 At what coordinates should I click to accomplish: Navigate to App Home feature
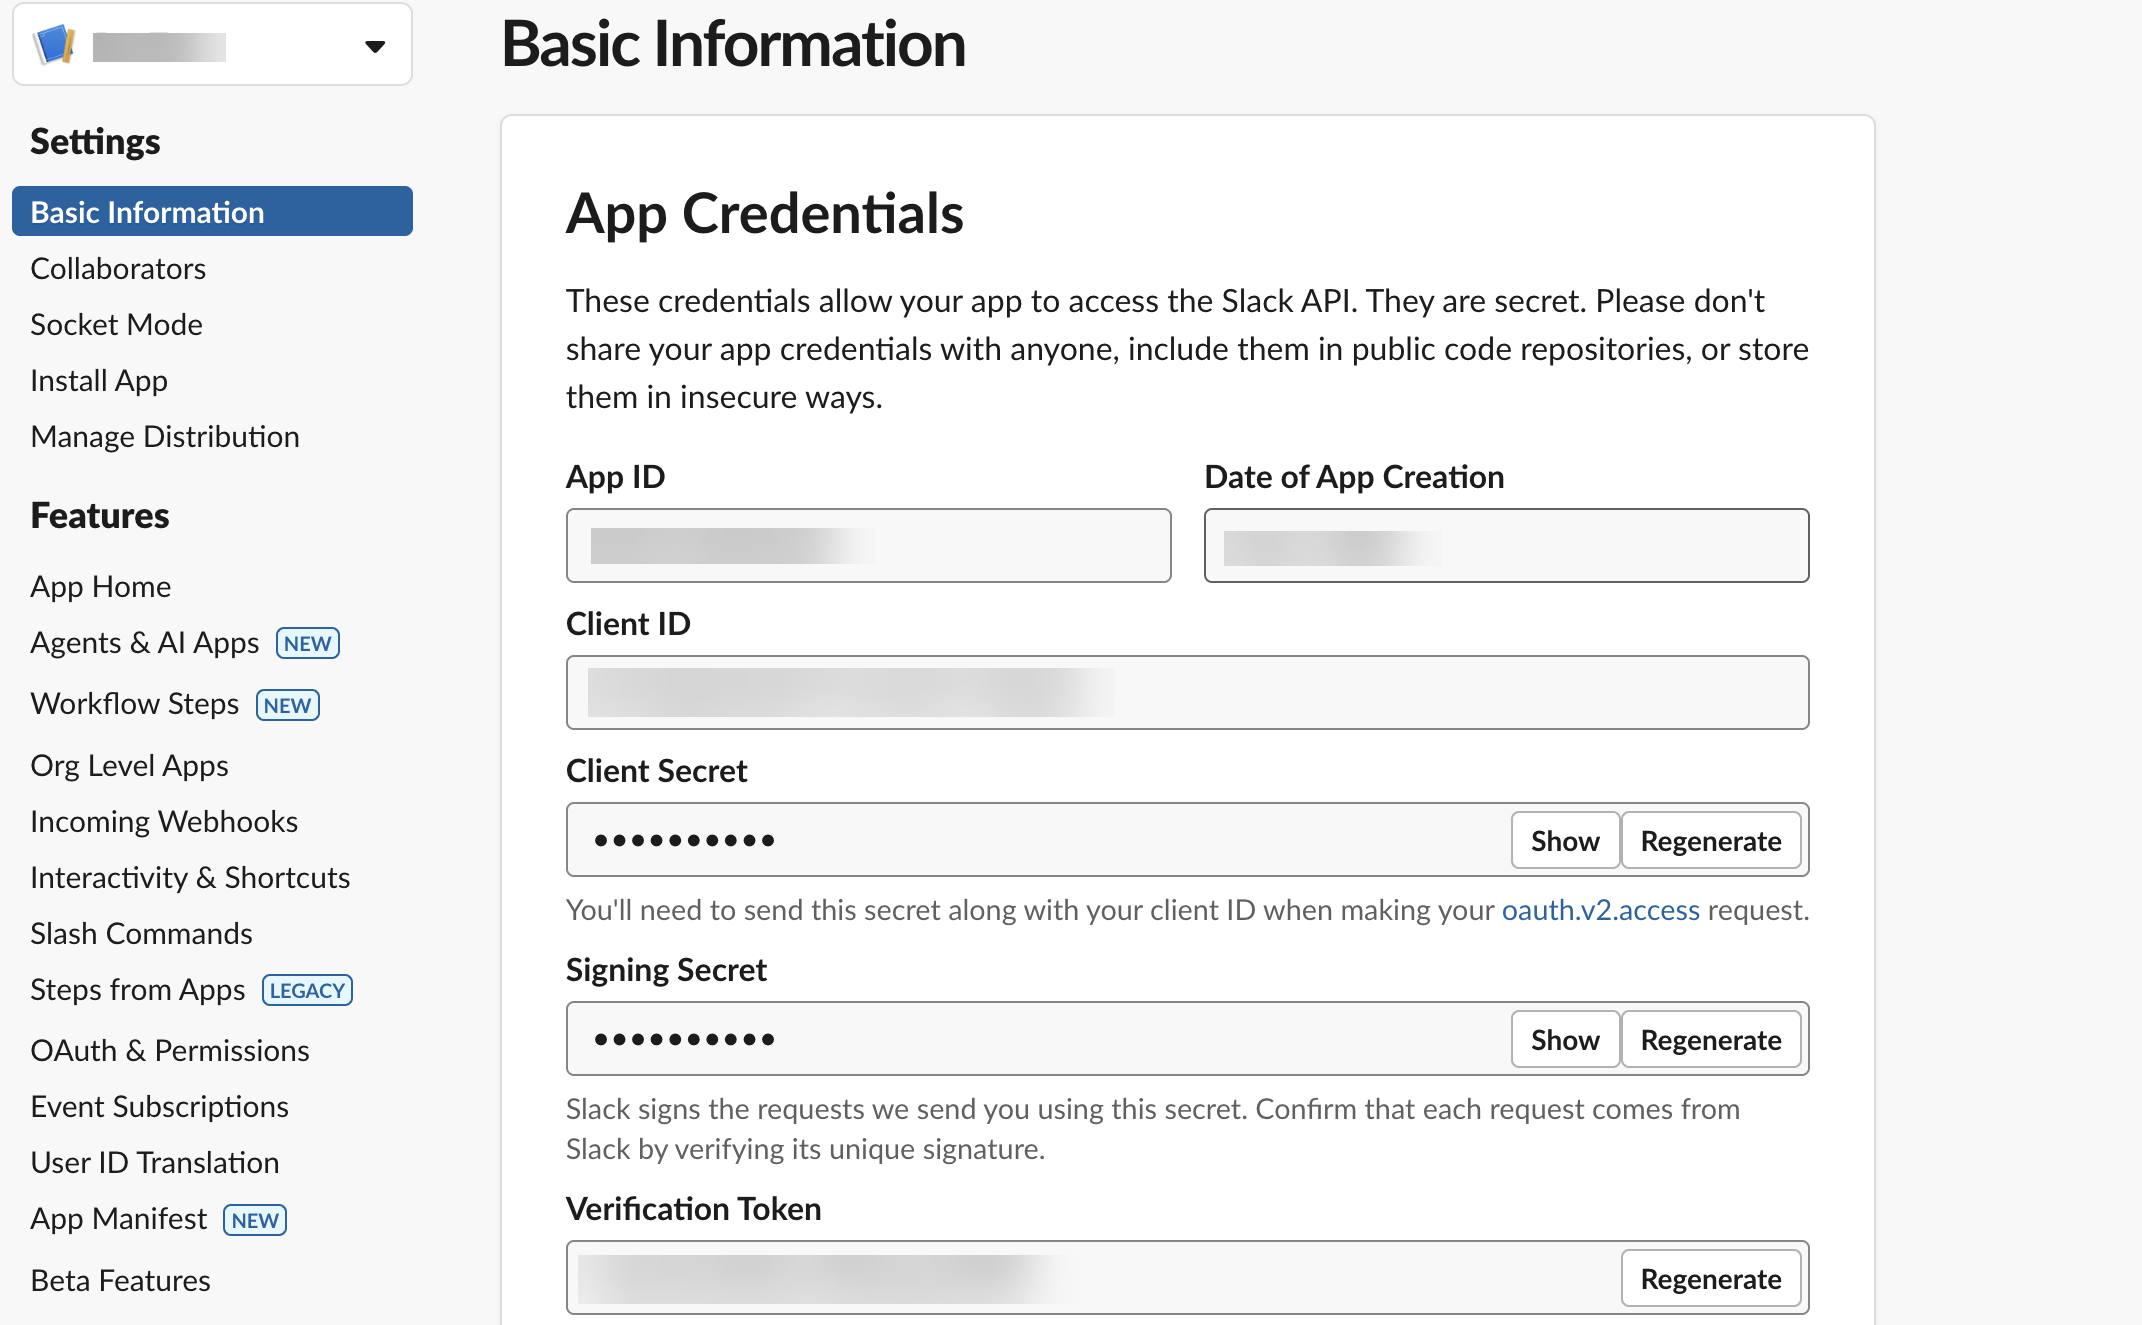[101, 586]
